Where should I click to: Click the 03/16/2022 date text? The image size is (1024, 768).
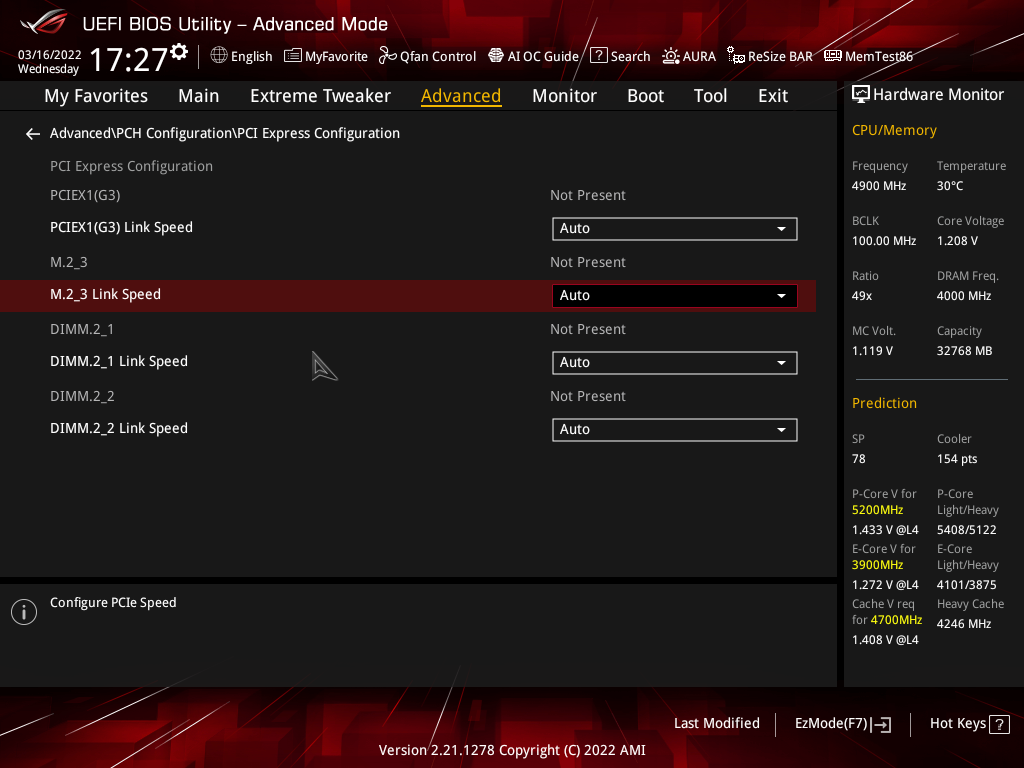(50, 55)
